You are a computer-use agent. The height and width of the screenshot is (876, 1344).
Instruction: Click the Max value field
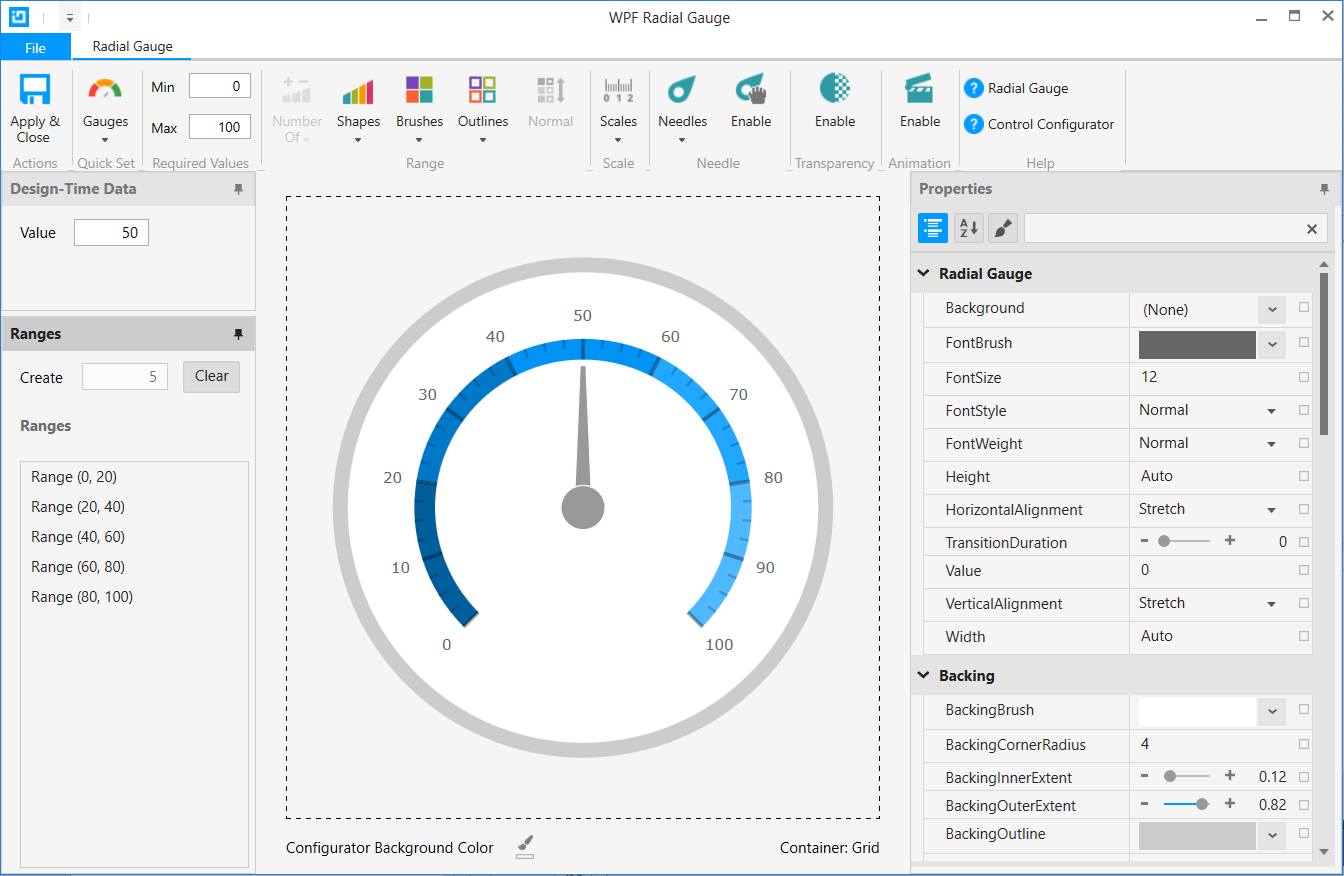tap(220, 126)
